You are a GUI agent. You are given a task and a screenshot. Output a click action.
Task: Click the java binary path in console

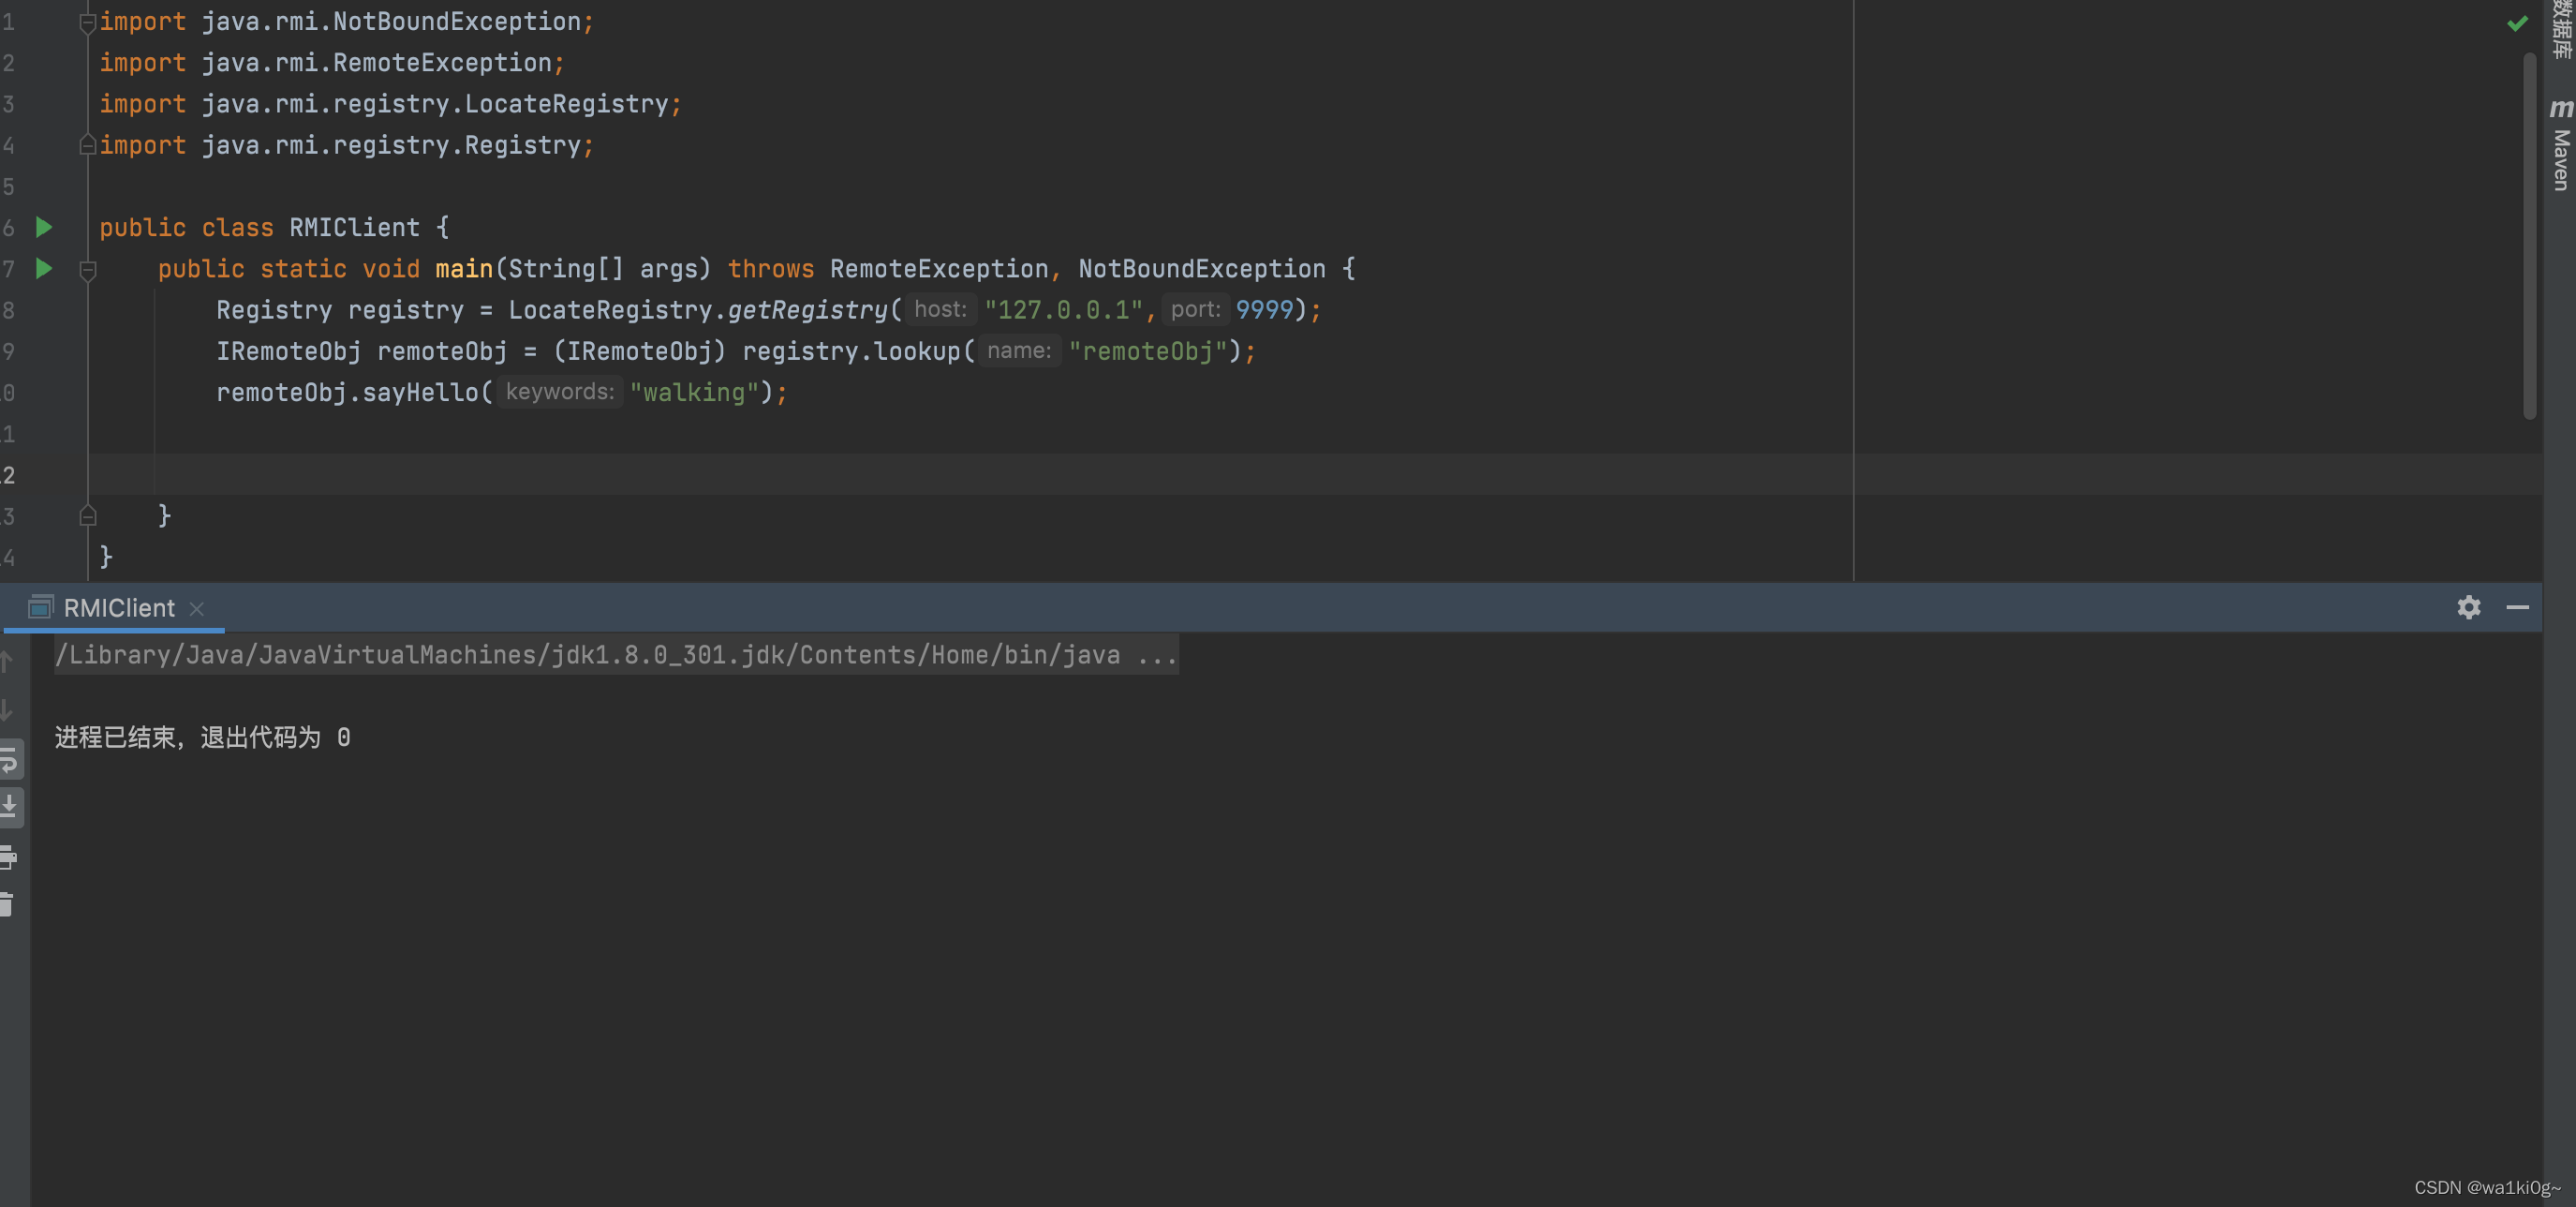(x=587, y=655)
